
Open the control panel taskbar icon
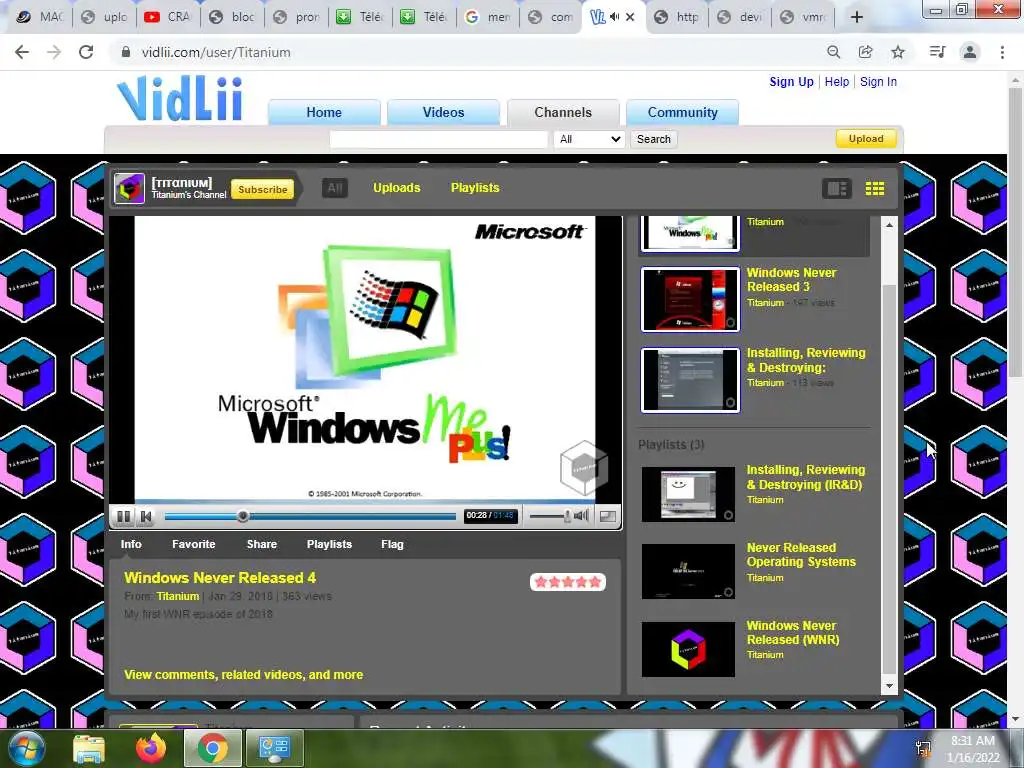pyautogui.click(x=274, y=748)
